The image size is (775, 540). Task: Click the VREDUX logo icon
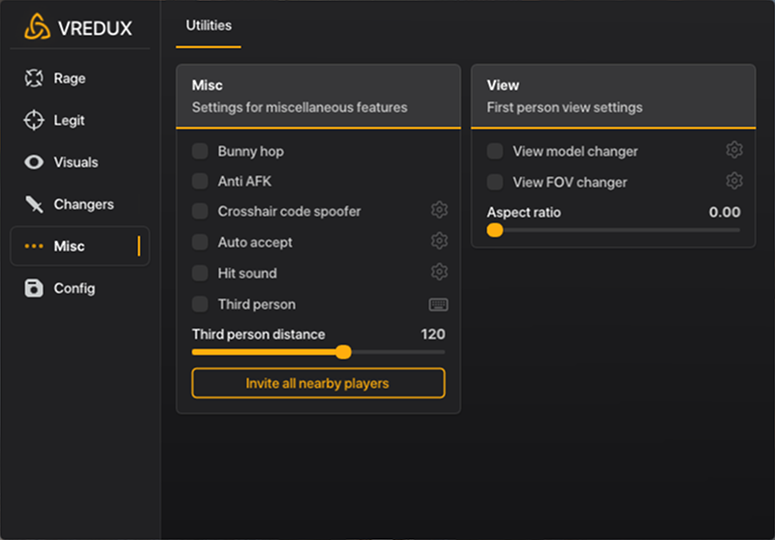coord(37,27)
